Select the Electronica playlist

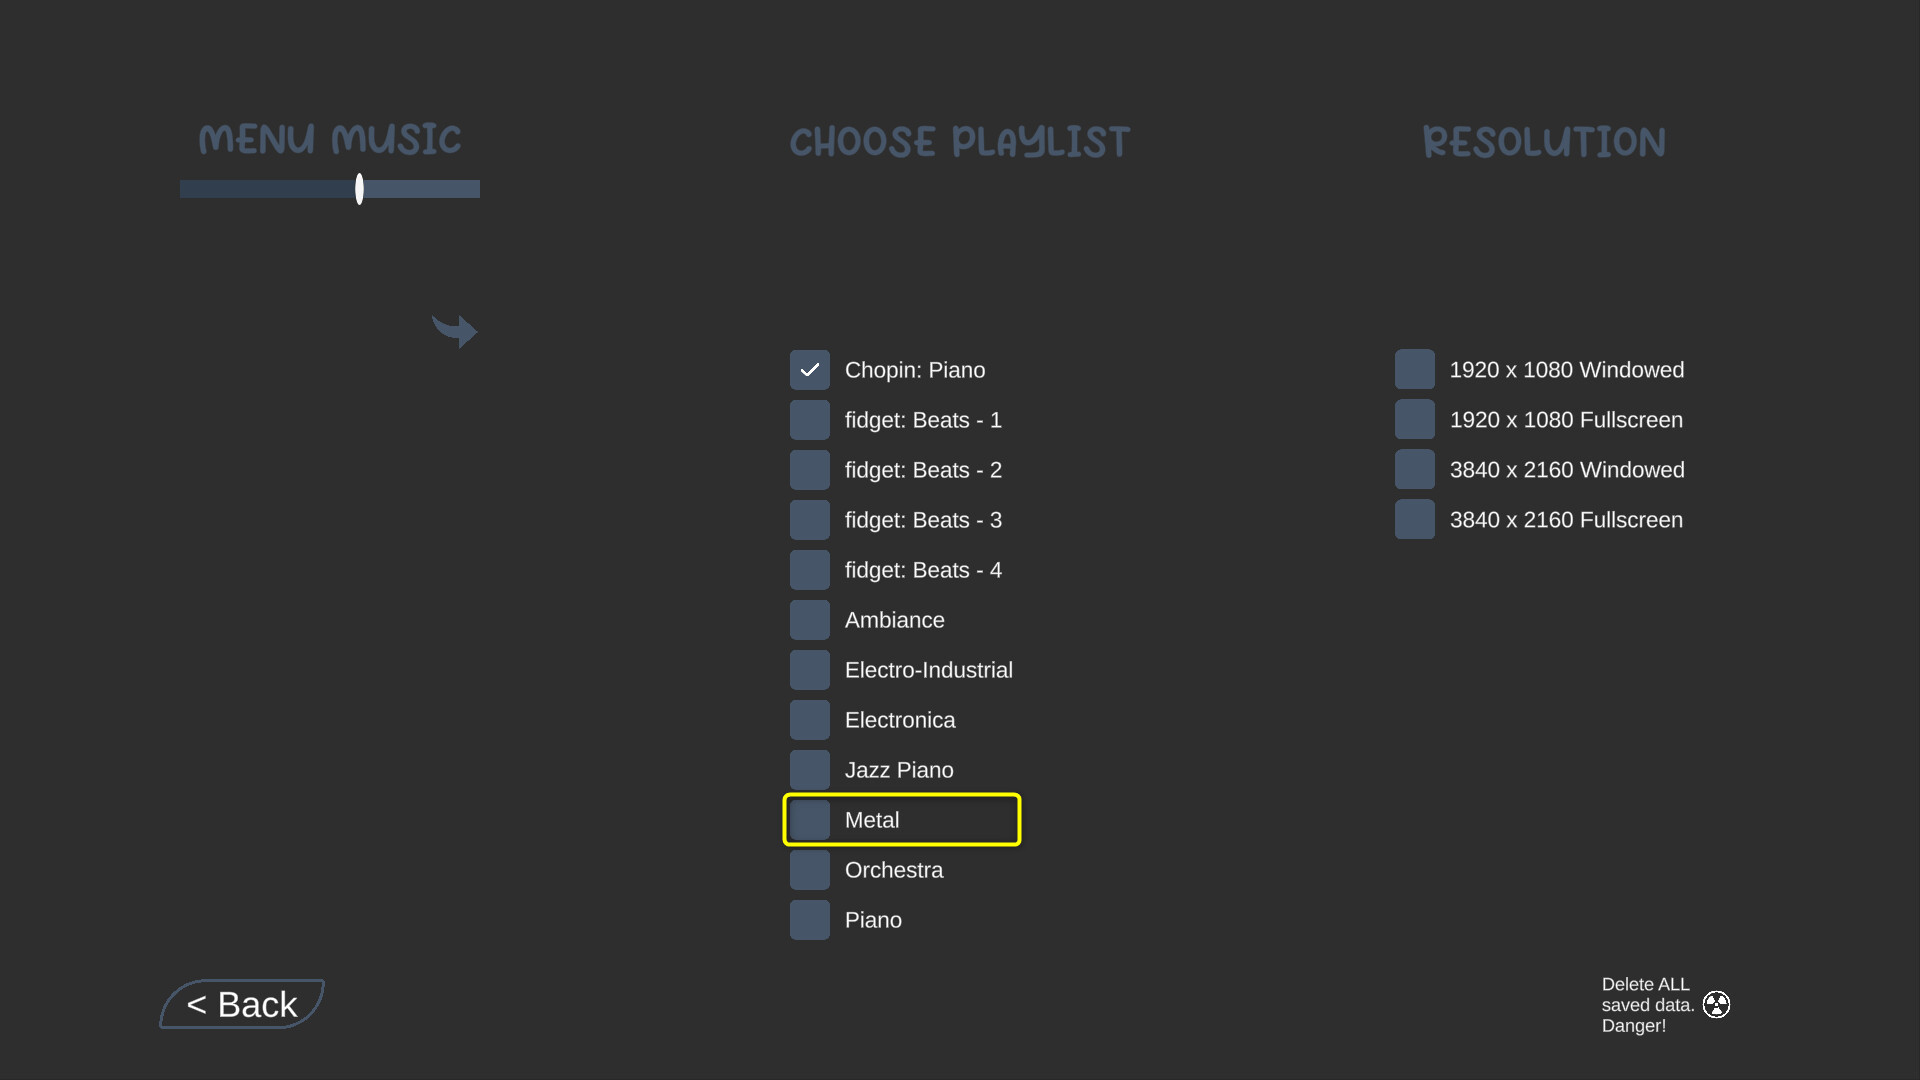pyautogui.click(x=809, y=719)
